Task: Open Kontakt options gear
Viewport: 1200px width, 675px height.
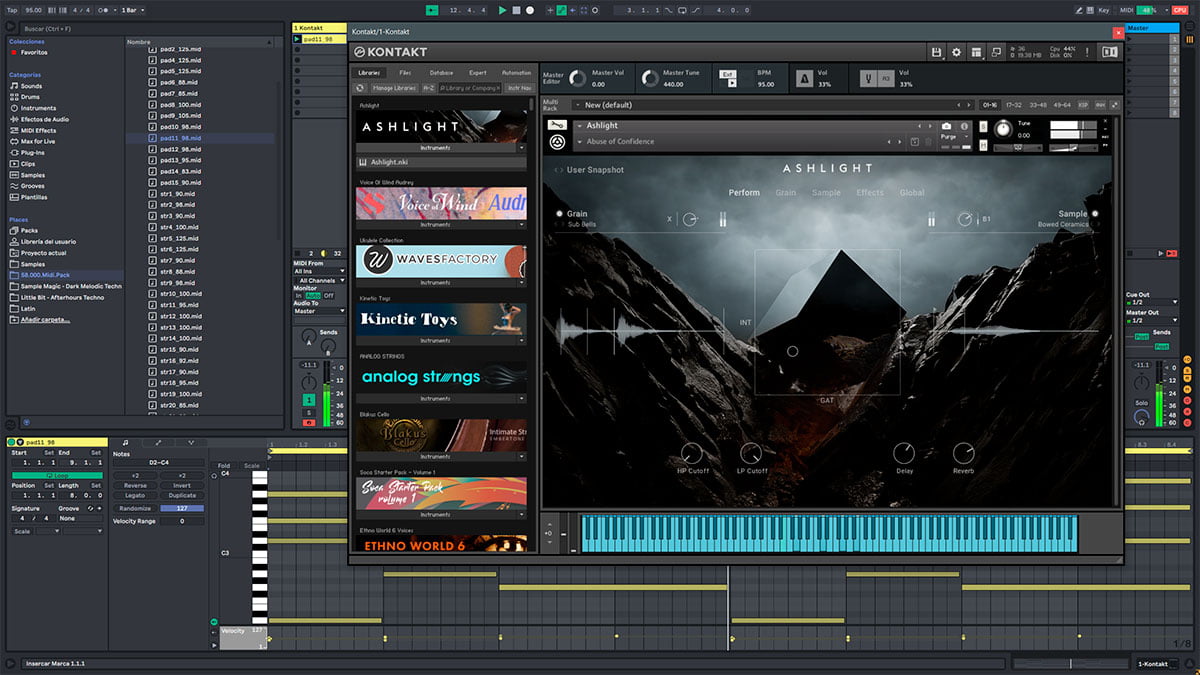Action: tap(956, 52)
